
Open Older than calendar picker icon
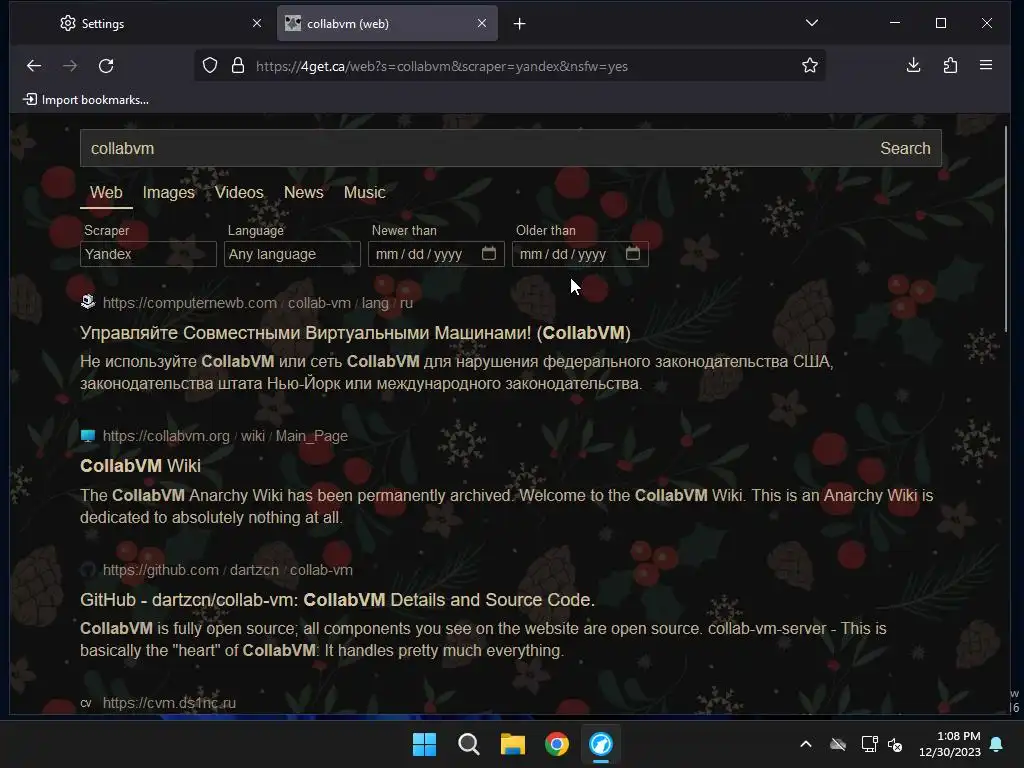pyautogui.click(x=633, y=253)
